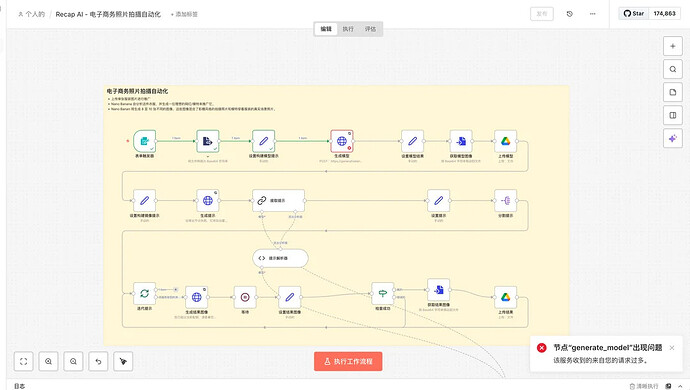Screen dimensions: 690x390
Task: Open the 分割提示 split-out node
Action: pos(506,201)
